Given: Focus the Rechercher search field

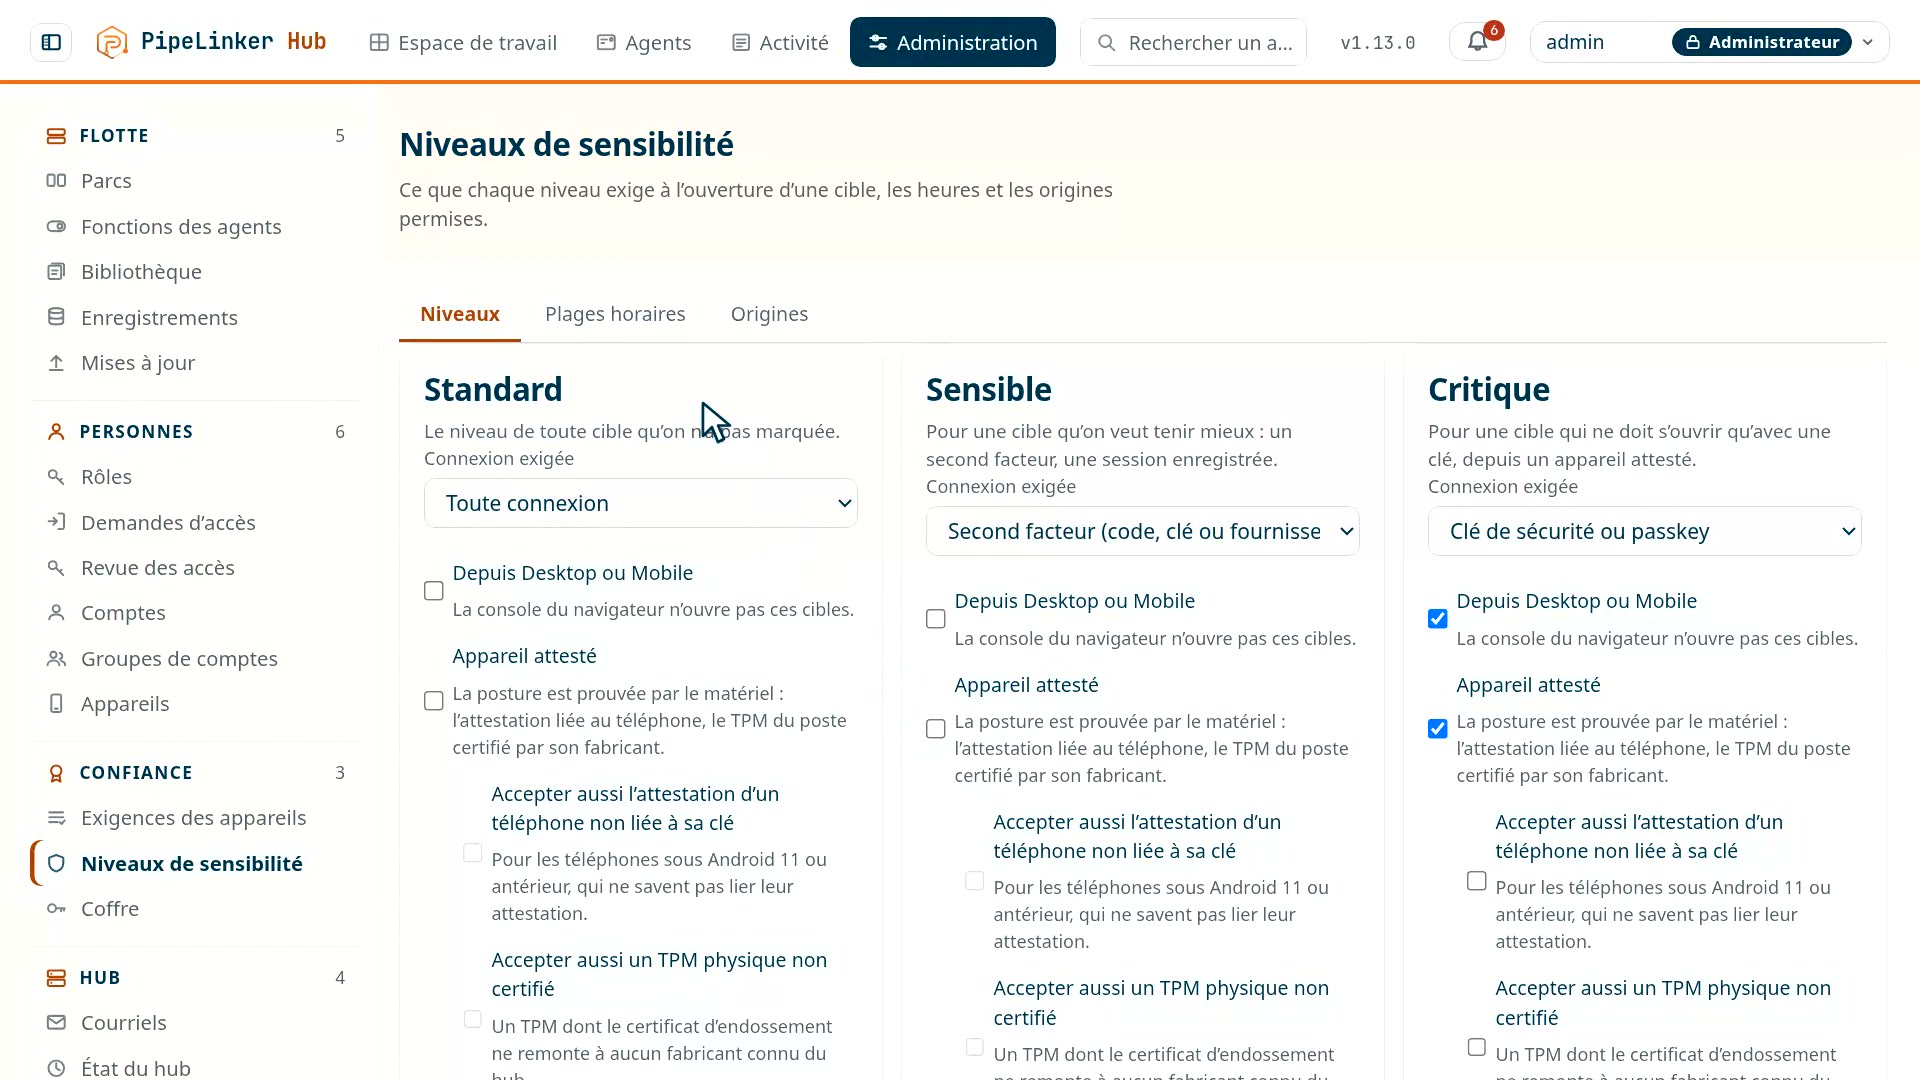Looking at the screenshot, I should (1193, 42).
